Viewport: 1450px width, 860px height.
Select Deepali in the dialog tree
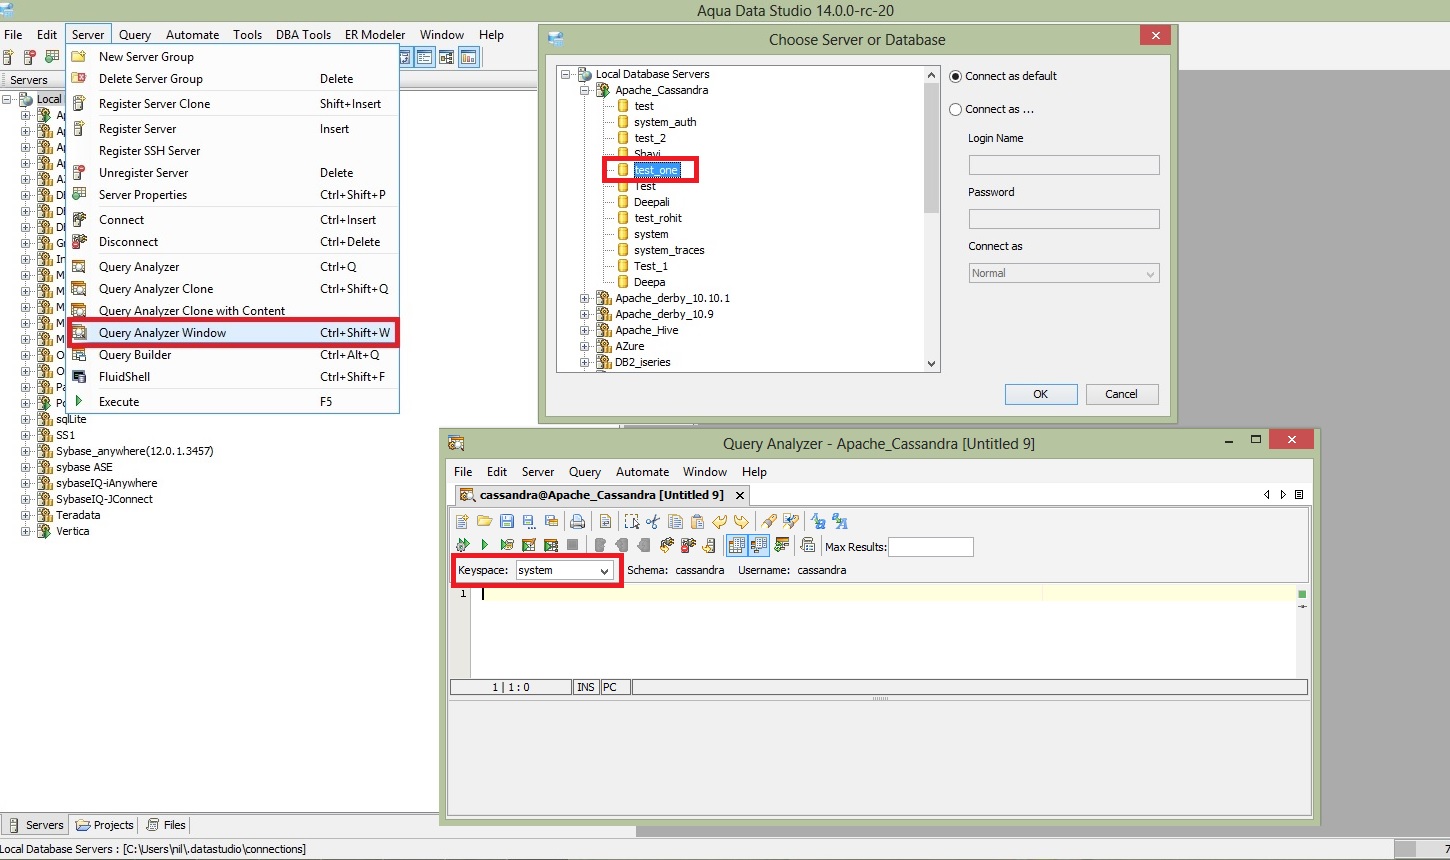click(652, 202)
